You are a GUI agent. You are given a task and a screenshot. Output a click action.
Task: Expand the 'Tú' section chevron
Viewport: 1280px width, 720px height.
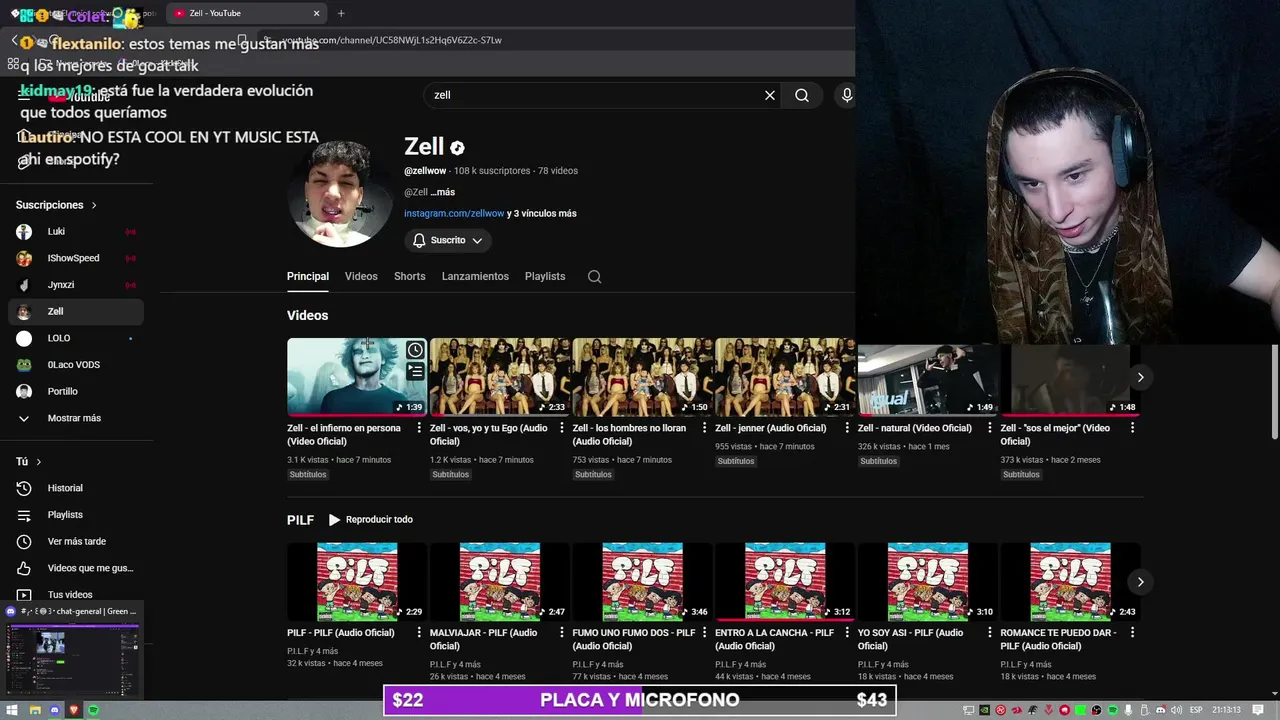tap(39, 462)
